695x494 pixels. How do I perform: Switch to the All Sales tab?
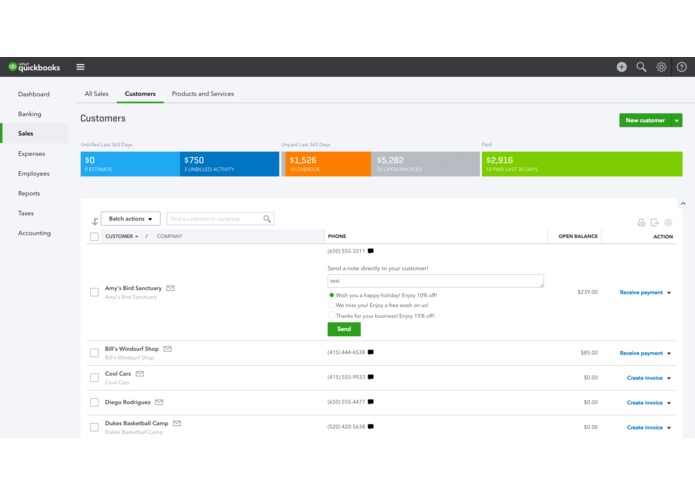click(97, 93)
